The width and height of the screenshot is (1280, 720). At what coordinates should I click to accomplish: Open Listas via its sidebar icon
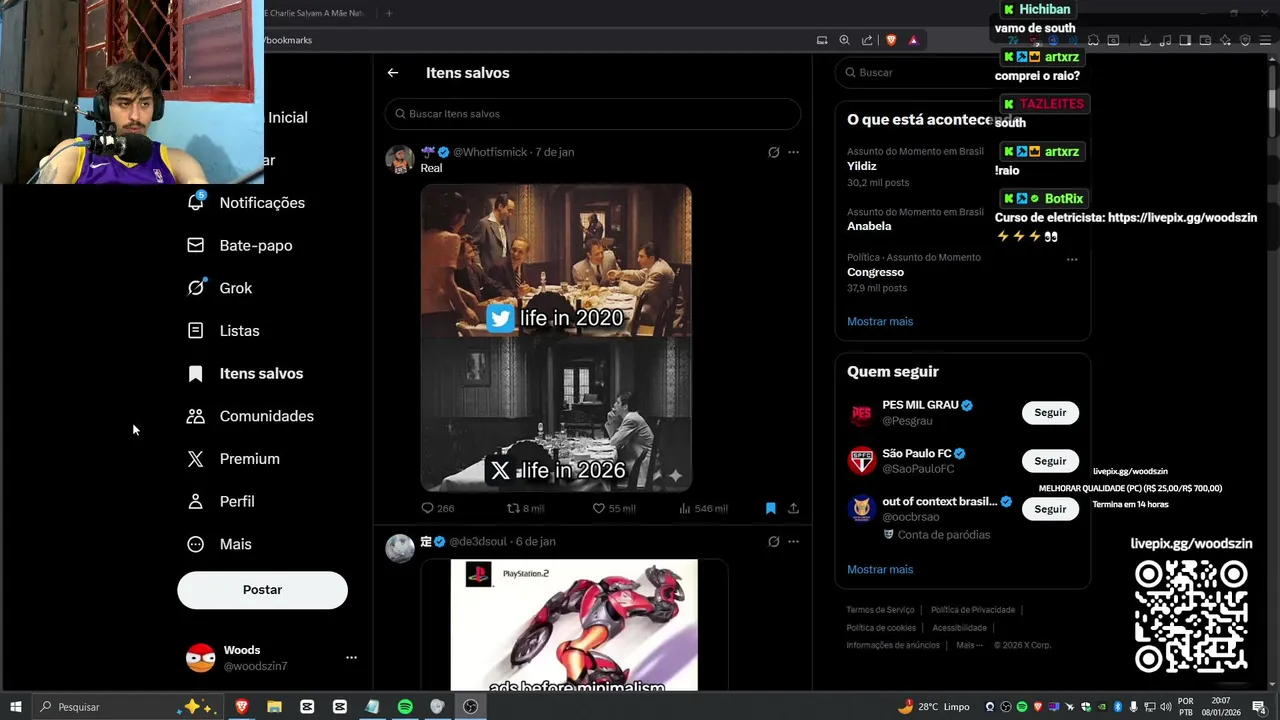pyautogui.click(x=196, y=330)
